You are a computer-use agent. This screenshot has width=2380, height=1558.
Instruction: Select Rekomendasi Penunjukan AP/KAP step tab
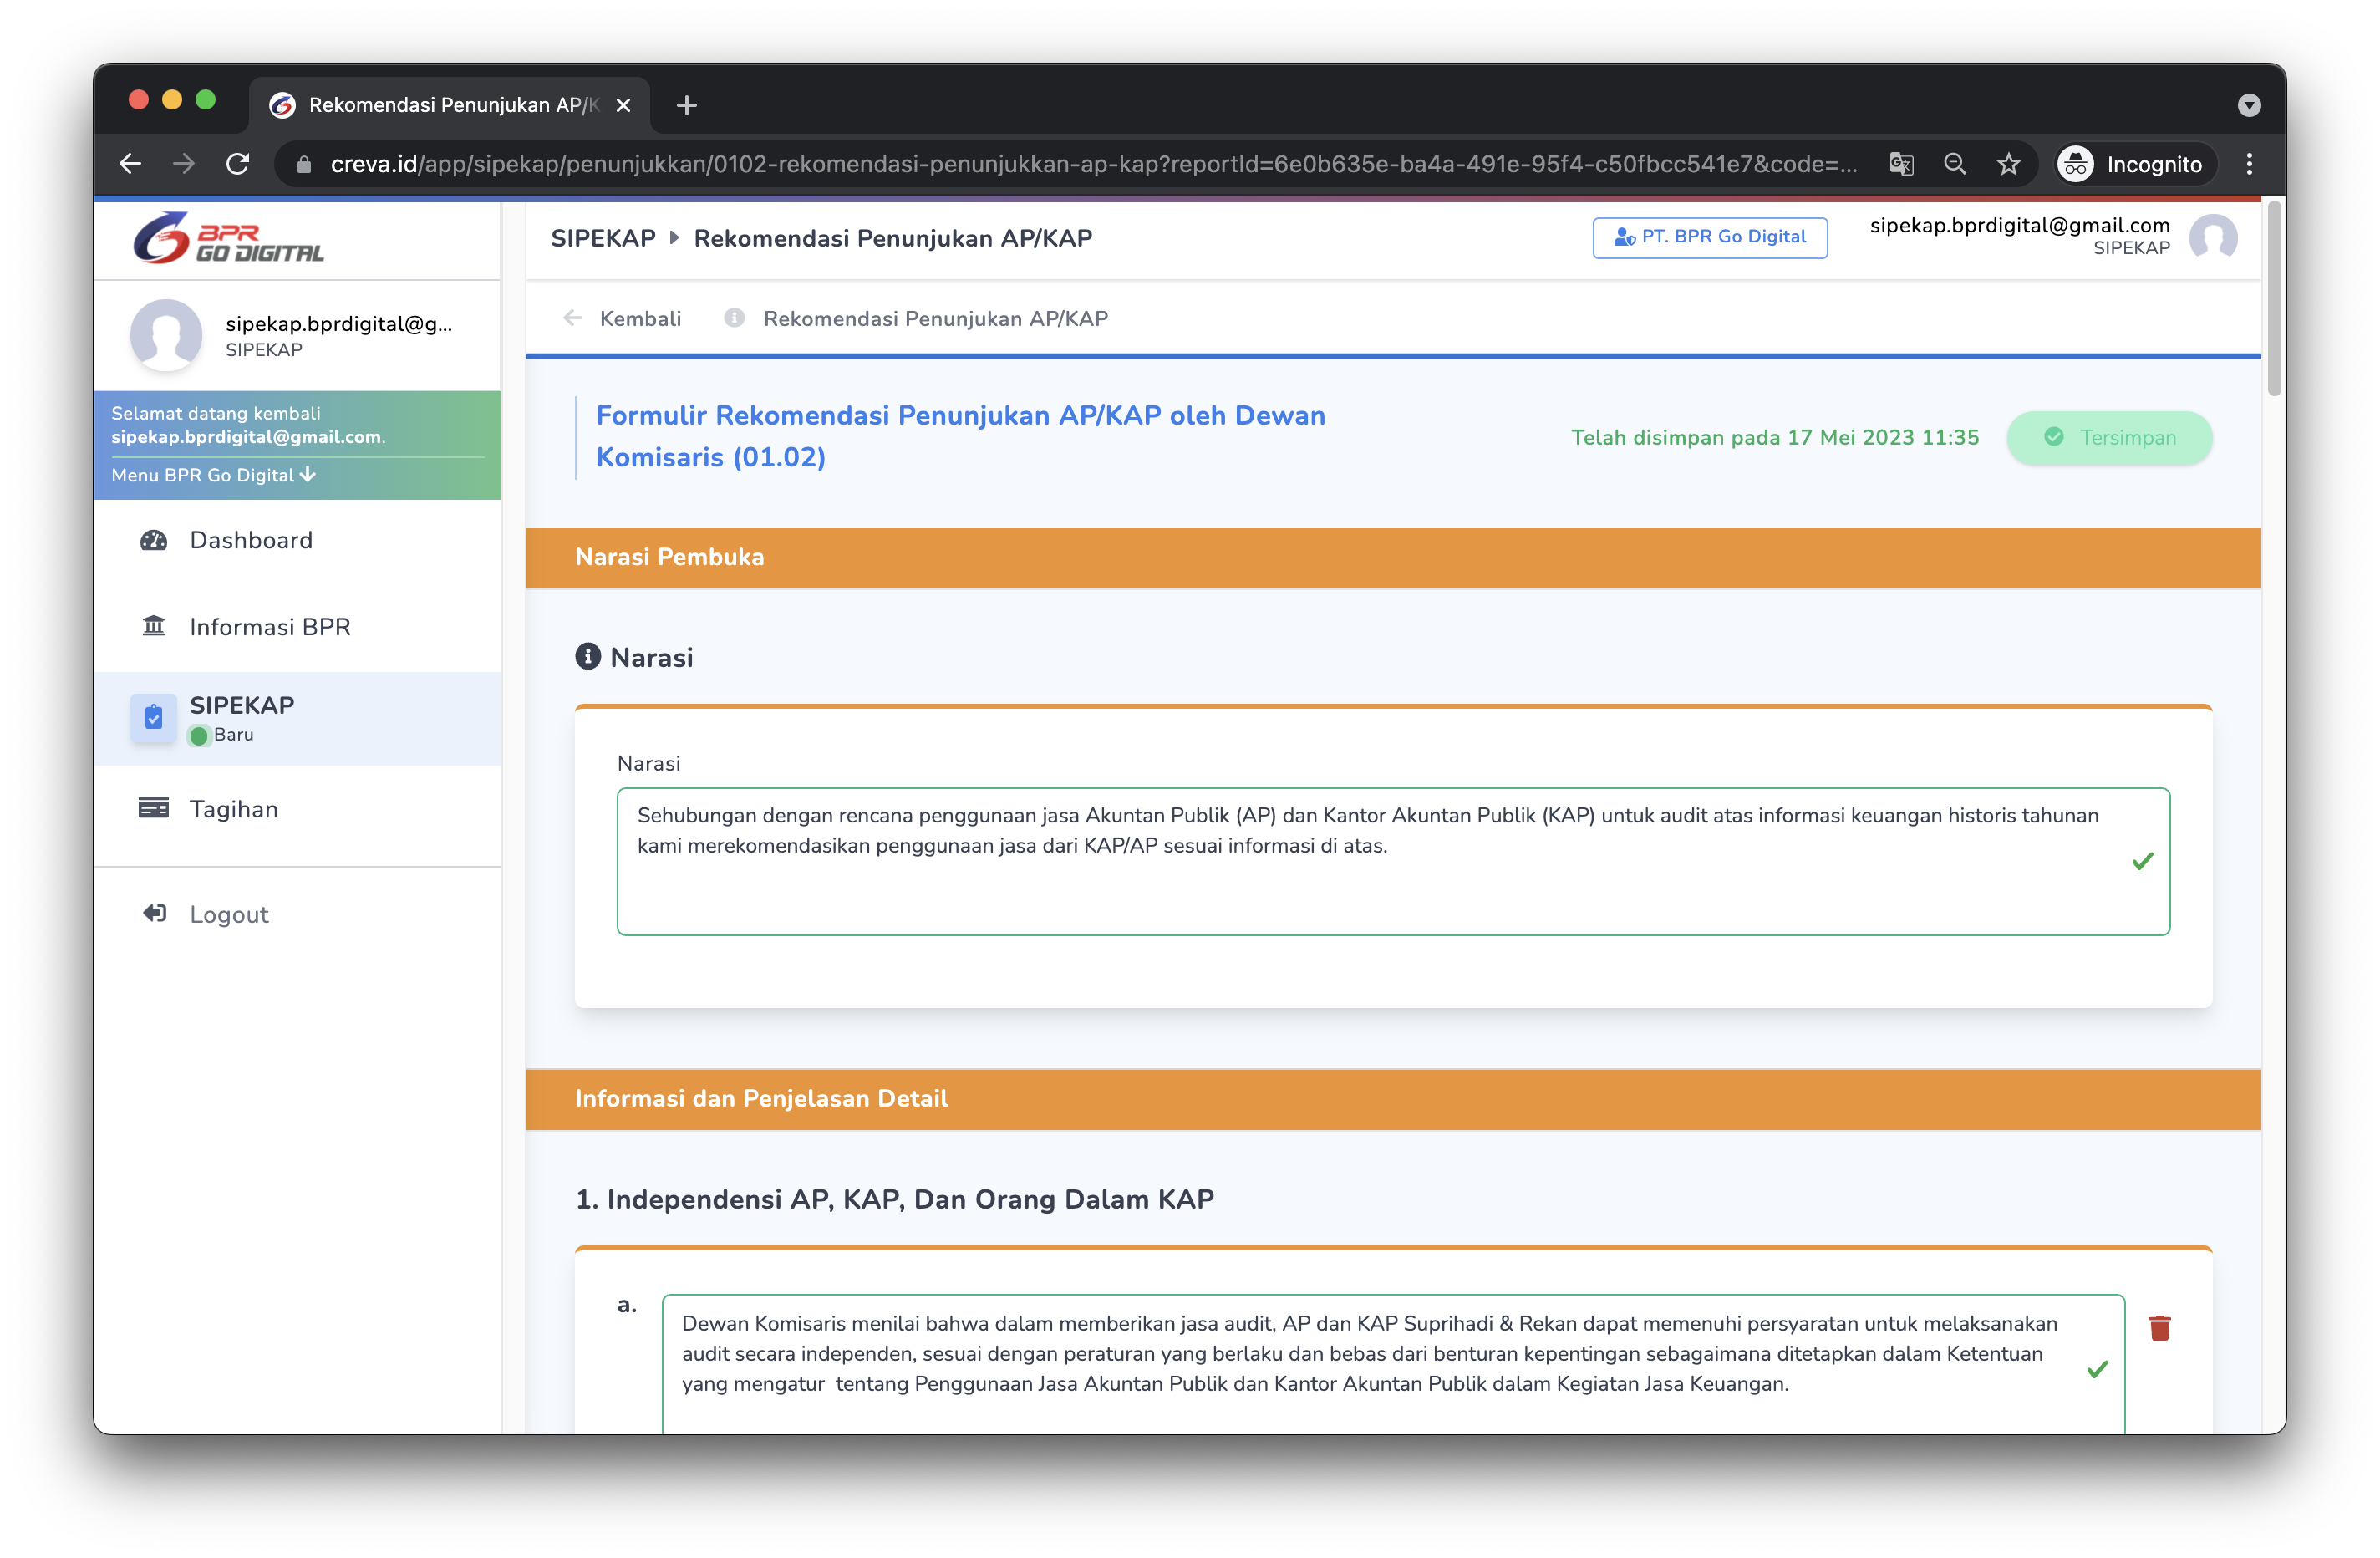point(916,319)
